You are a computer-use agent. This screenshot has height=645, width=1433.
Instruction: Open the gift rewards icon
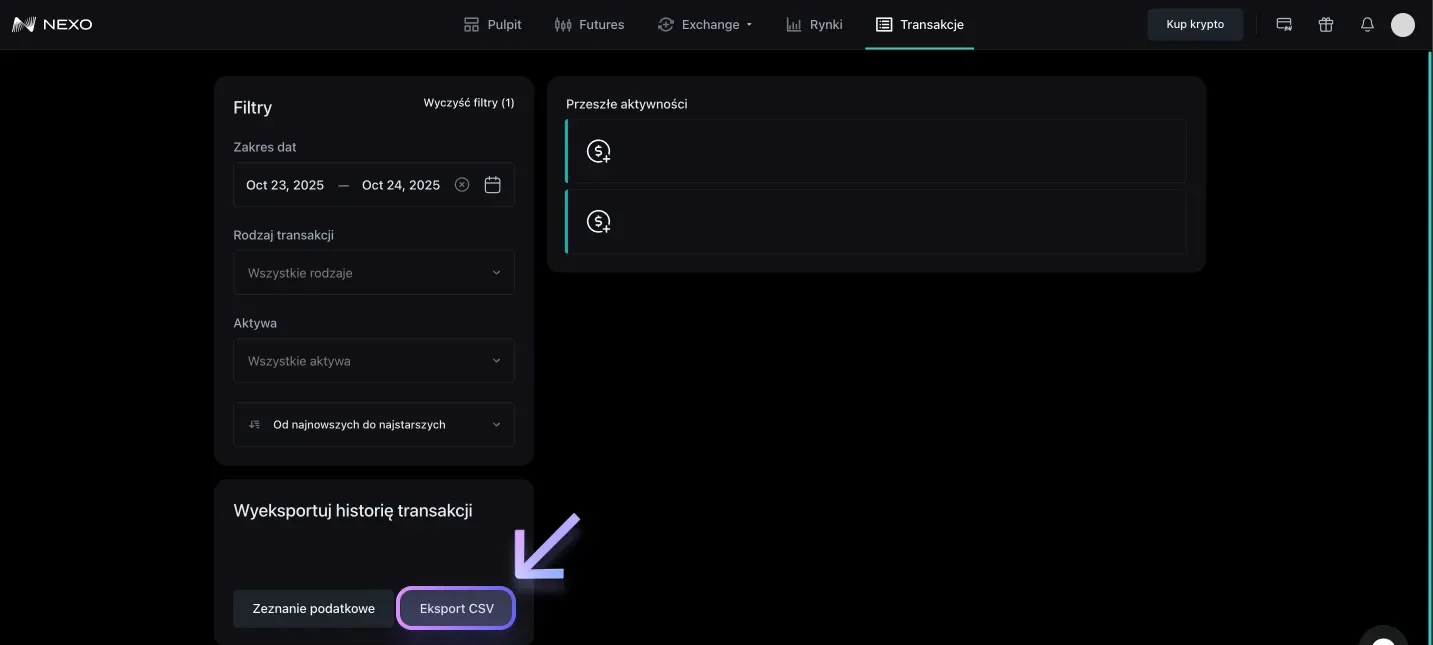coord(1326,25)
